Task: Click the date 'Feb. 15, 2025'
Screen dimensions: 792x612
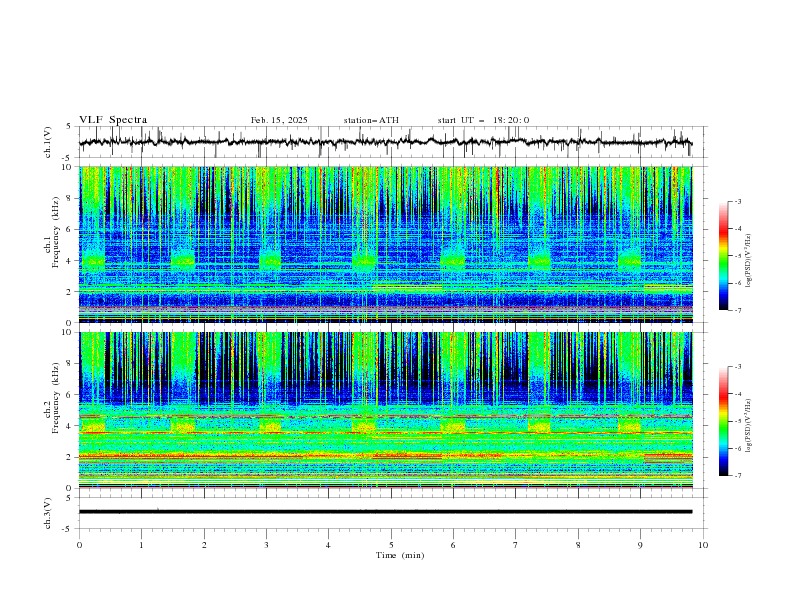Action: click(x=279, y=120)
